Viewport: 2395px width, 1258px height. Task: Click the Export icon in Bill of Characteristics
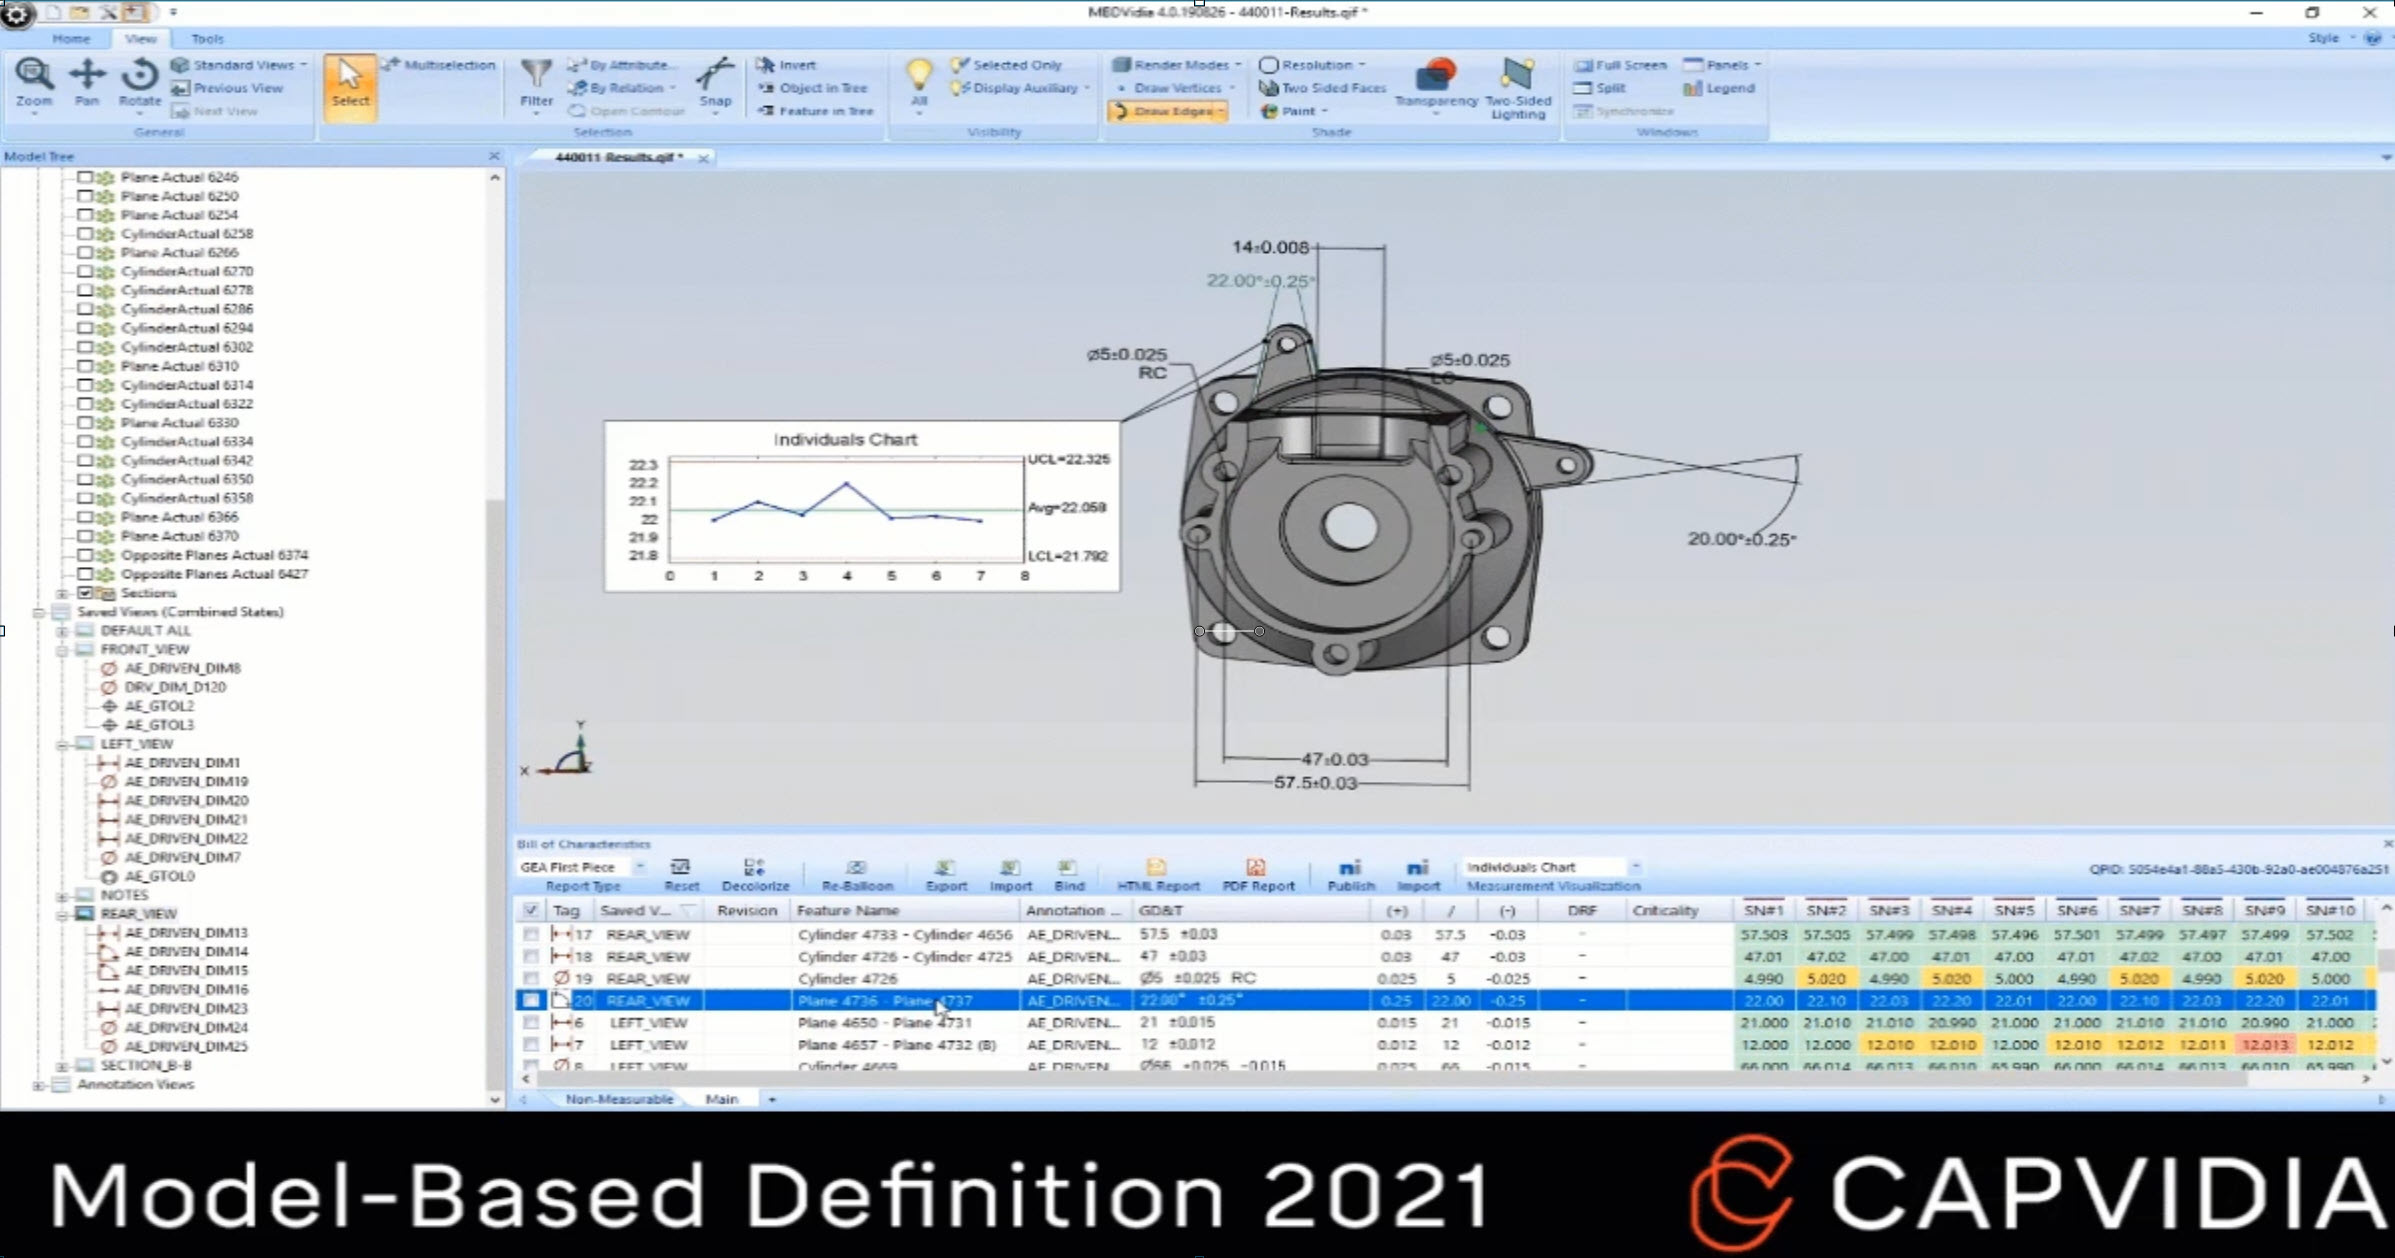(x=945, y=870)
